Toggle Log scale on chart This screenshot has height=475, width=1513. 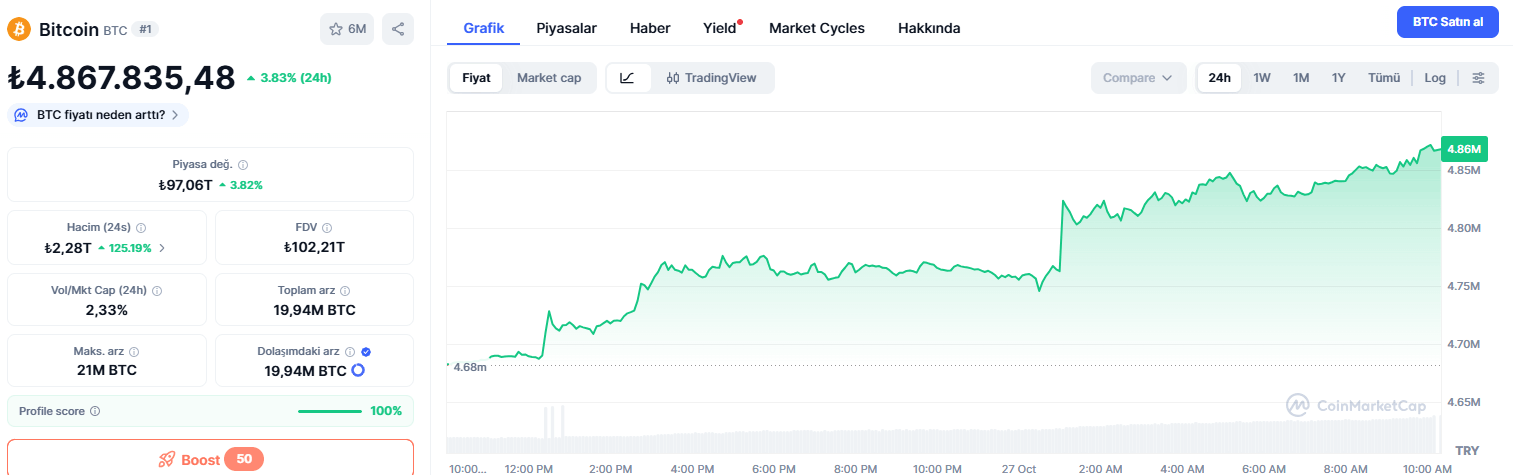click(x=1435, y=78)
